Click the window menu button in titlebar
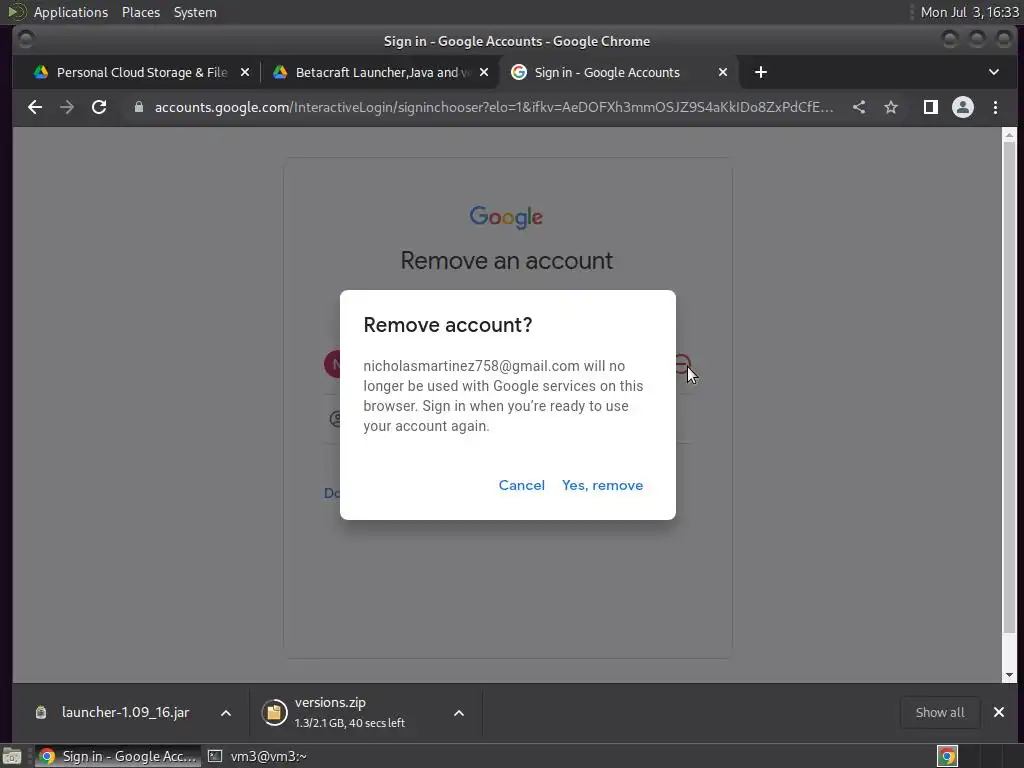Image resolution: width=1024 pixels, height=768 pixels. pos(26,40)
